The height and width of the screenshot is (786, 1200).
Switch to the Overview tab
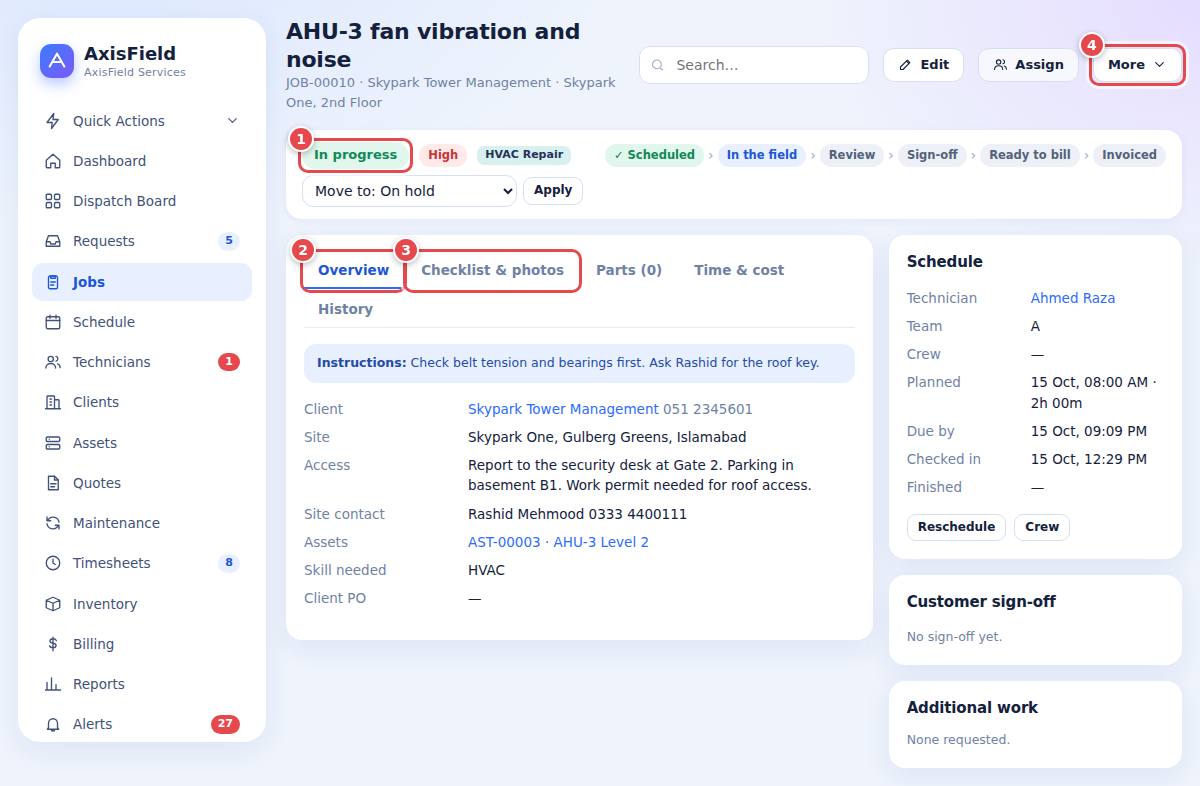click(x=353, y=270)
